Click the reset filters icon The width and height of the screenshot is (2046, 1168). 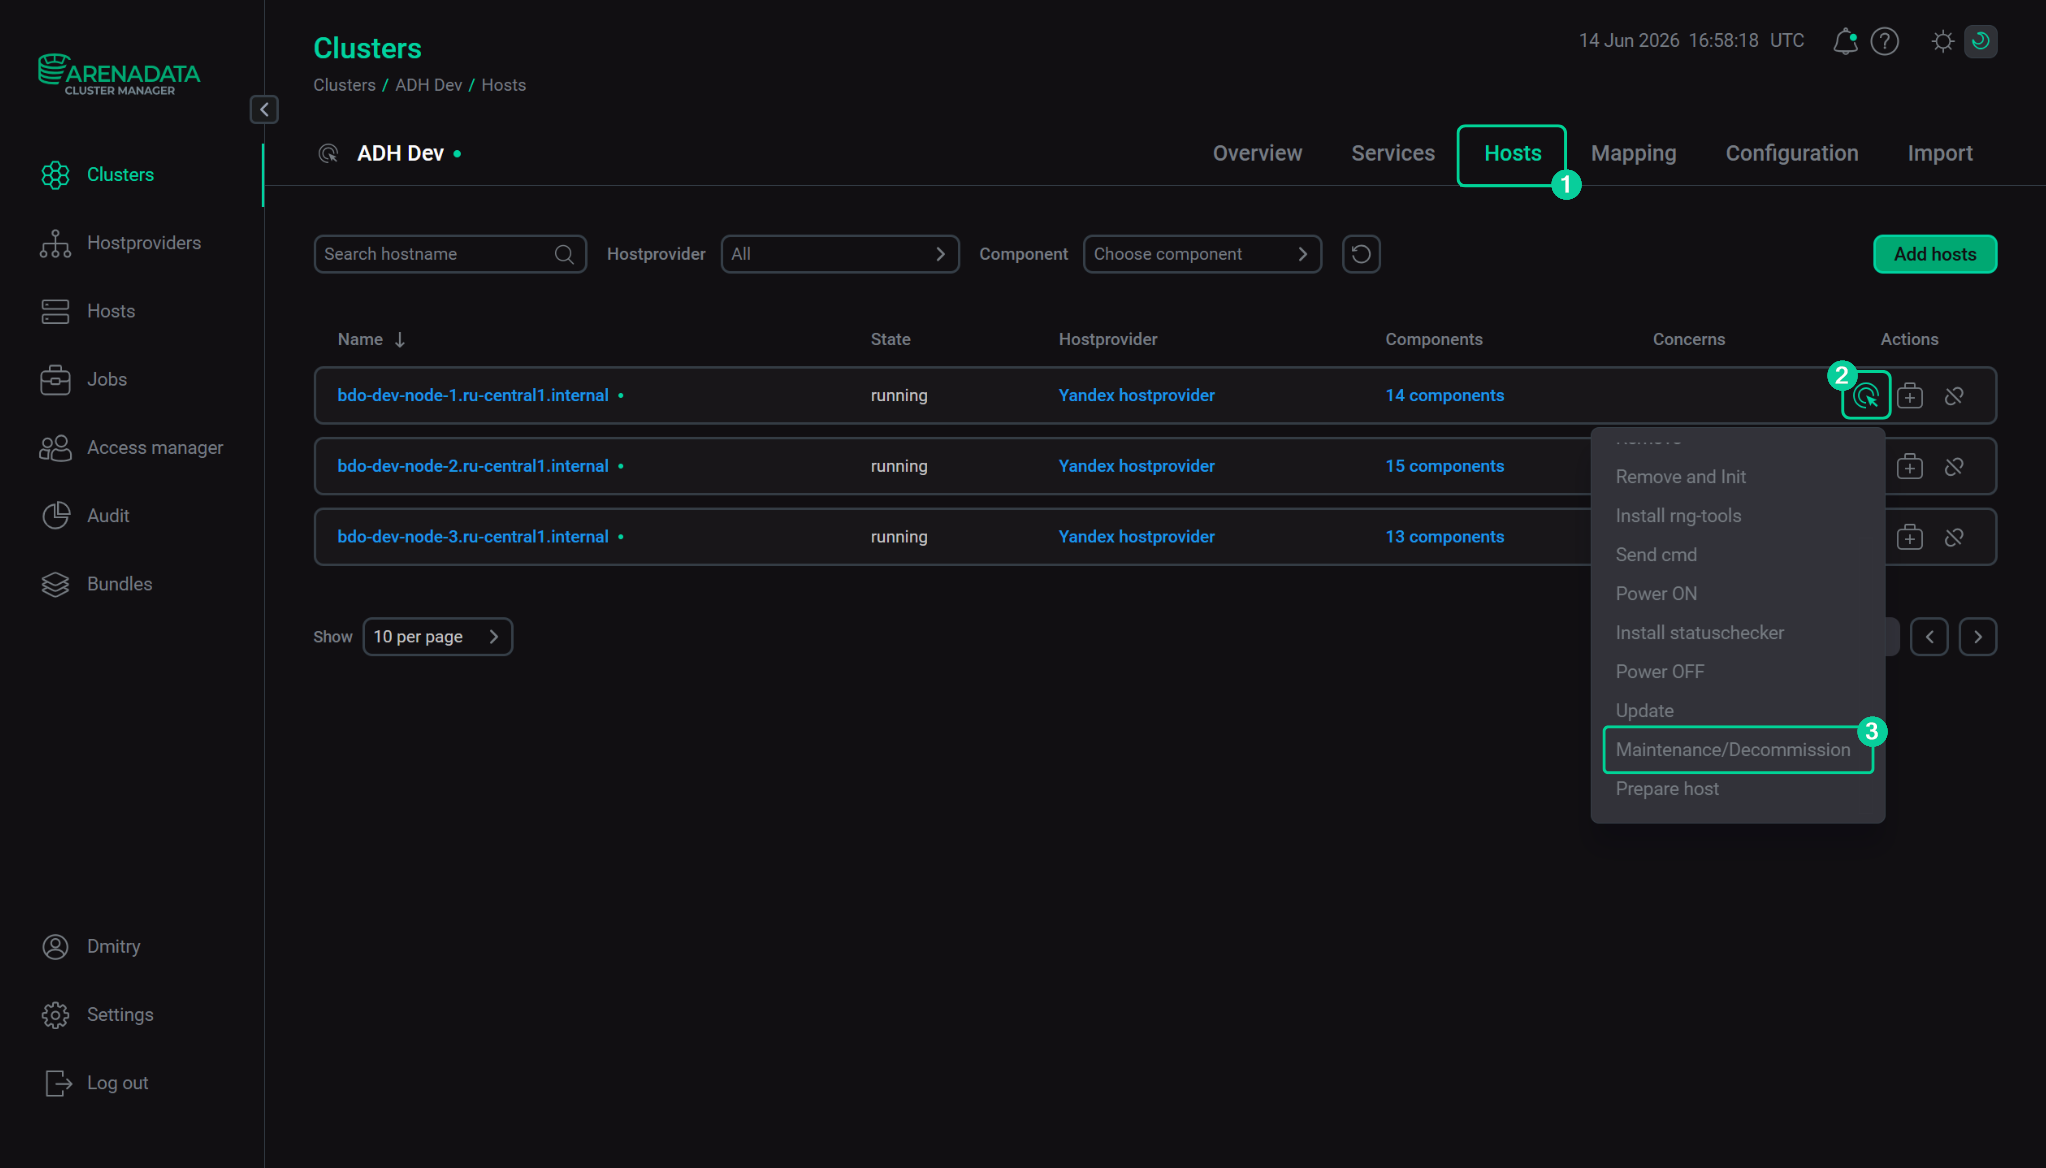click(1361, 254)
